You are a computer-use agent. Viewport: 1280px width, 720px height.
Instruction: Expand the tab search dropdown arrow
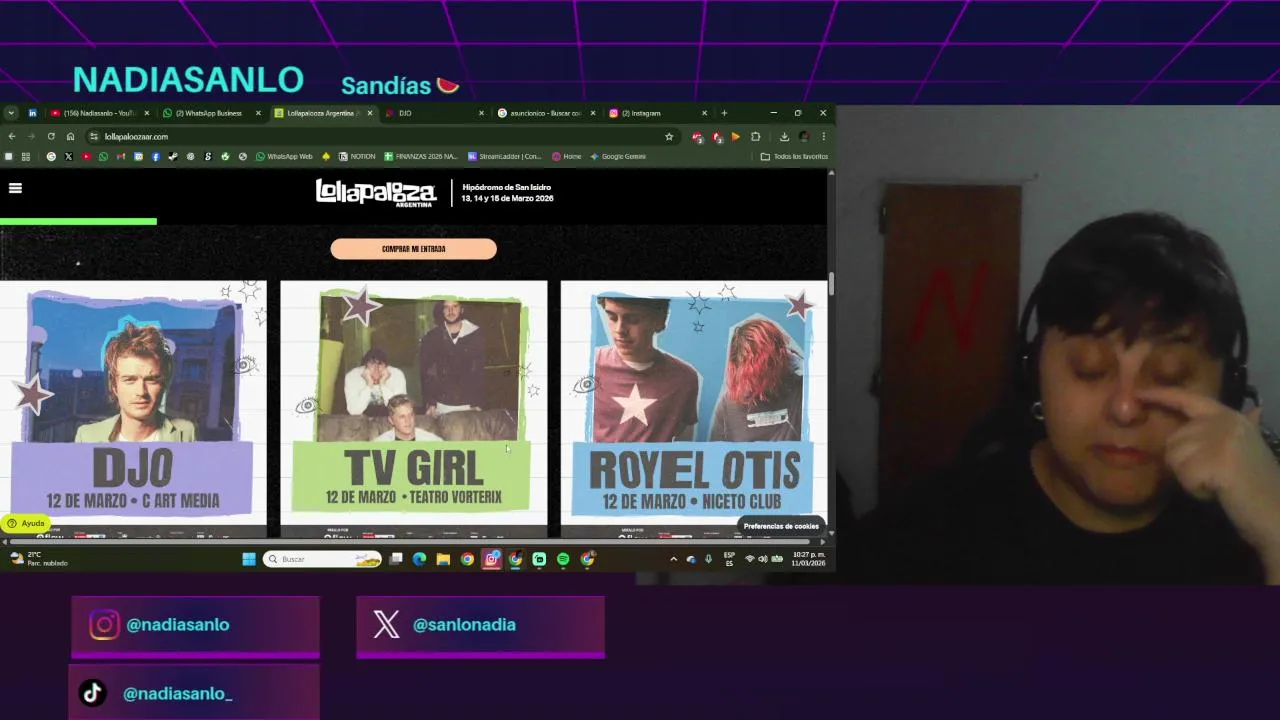coord(11,113)
